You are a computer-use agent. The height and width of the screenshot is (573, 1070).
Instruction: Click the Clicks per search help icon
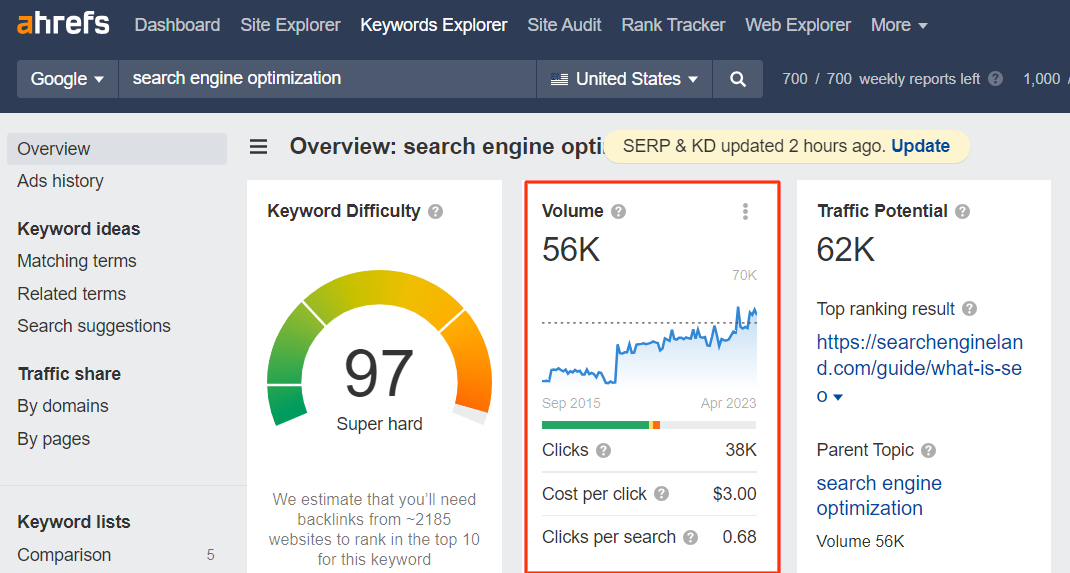pos(691,538)
